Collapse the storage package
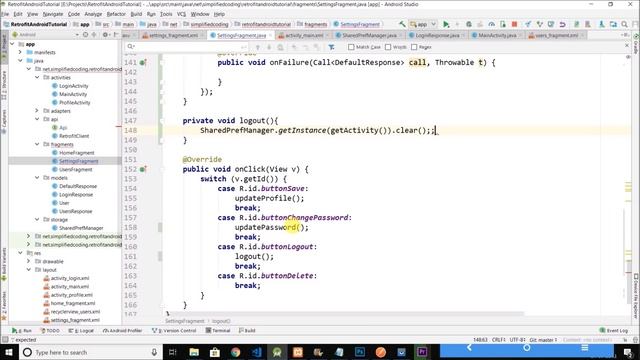The image size is (640, 360). point(37,219)
